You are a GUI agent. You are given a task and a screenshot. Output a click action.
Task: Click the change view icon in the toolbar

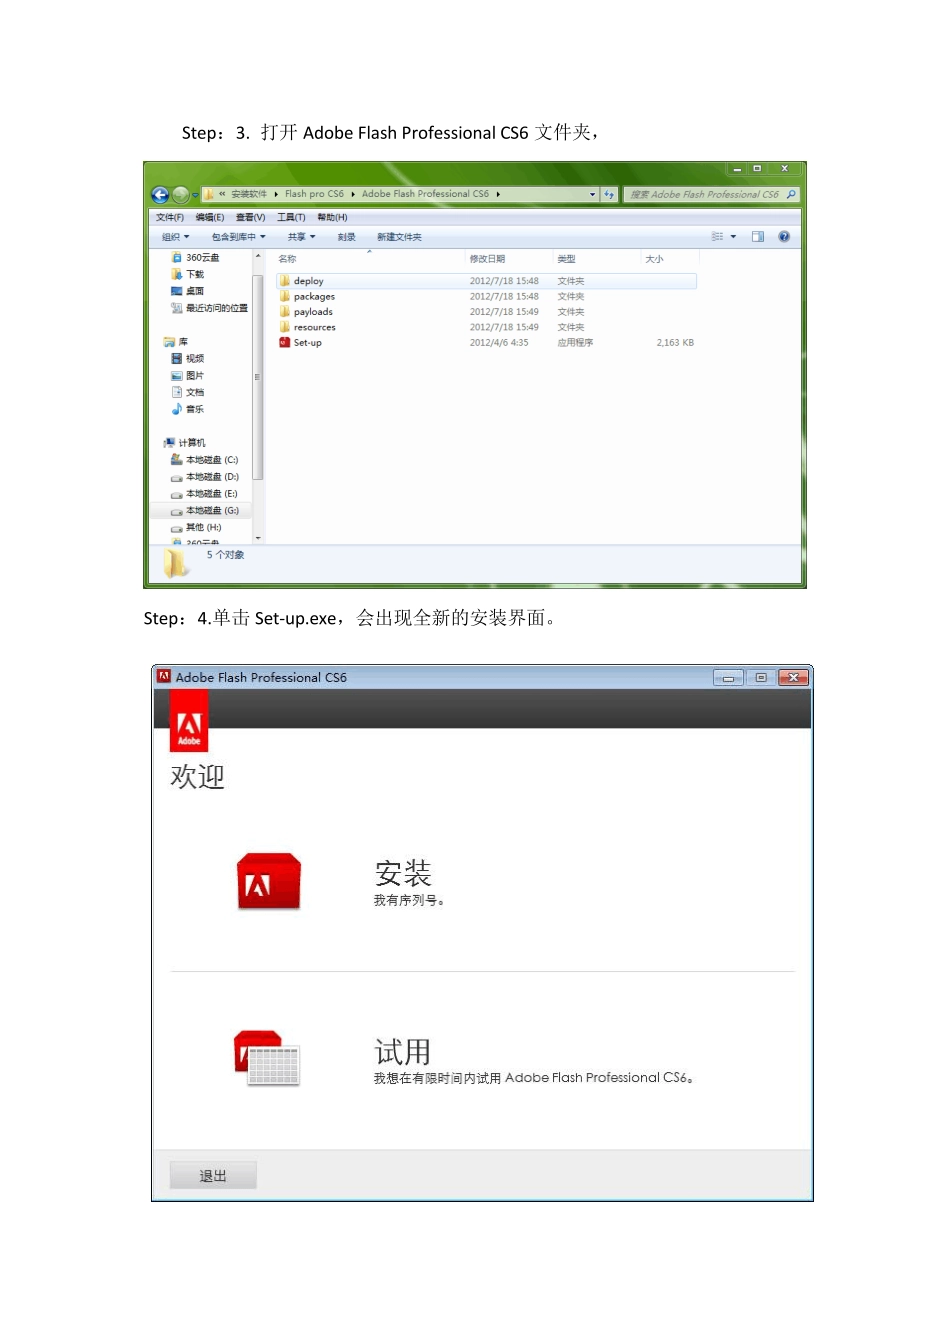point(717,237)
